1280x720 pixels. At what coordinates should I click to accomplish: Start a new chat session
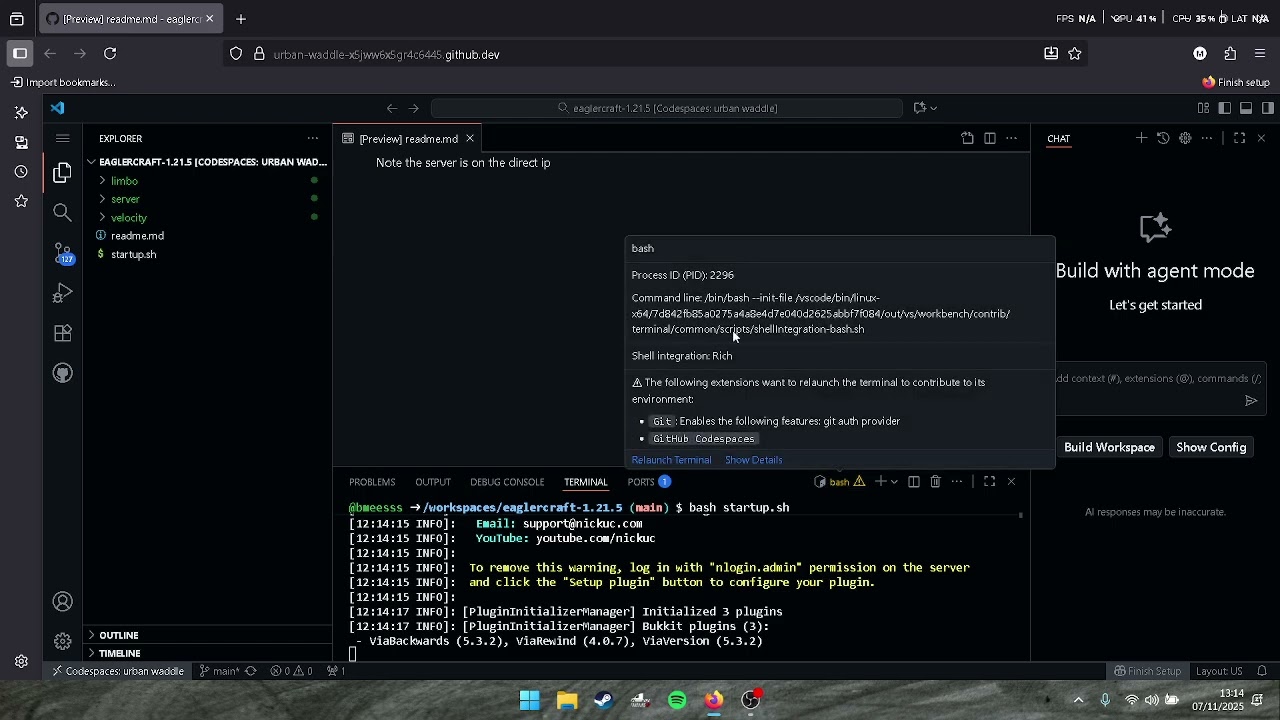pos(1141,138)
